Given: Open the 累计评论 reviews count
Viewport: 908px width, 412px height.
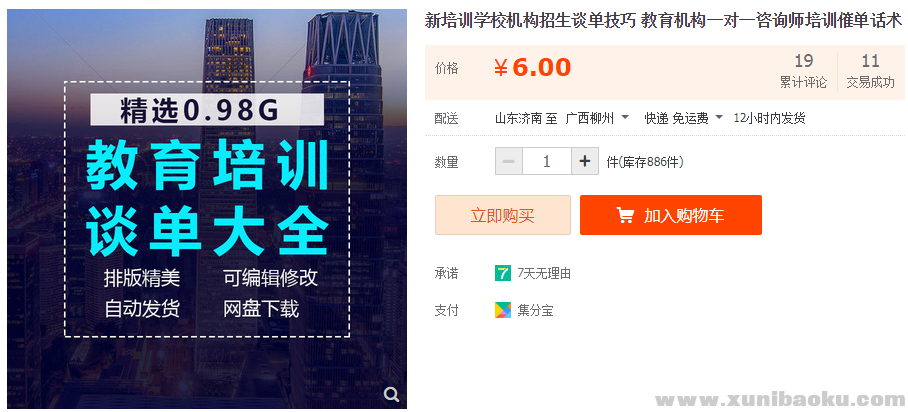Looking at the screenshot, I should pos(803,71).
